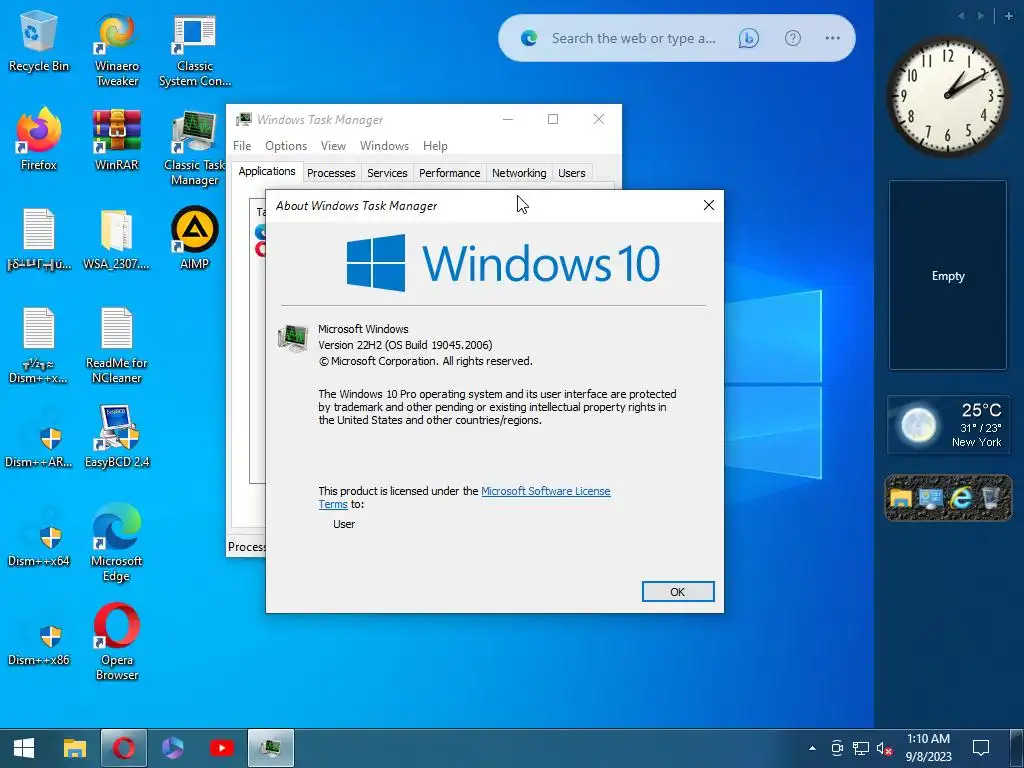The height and width of the screenshot is (768, 1024).
Task: Launch Firefox from the desktop
Action: click(39, 139)
